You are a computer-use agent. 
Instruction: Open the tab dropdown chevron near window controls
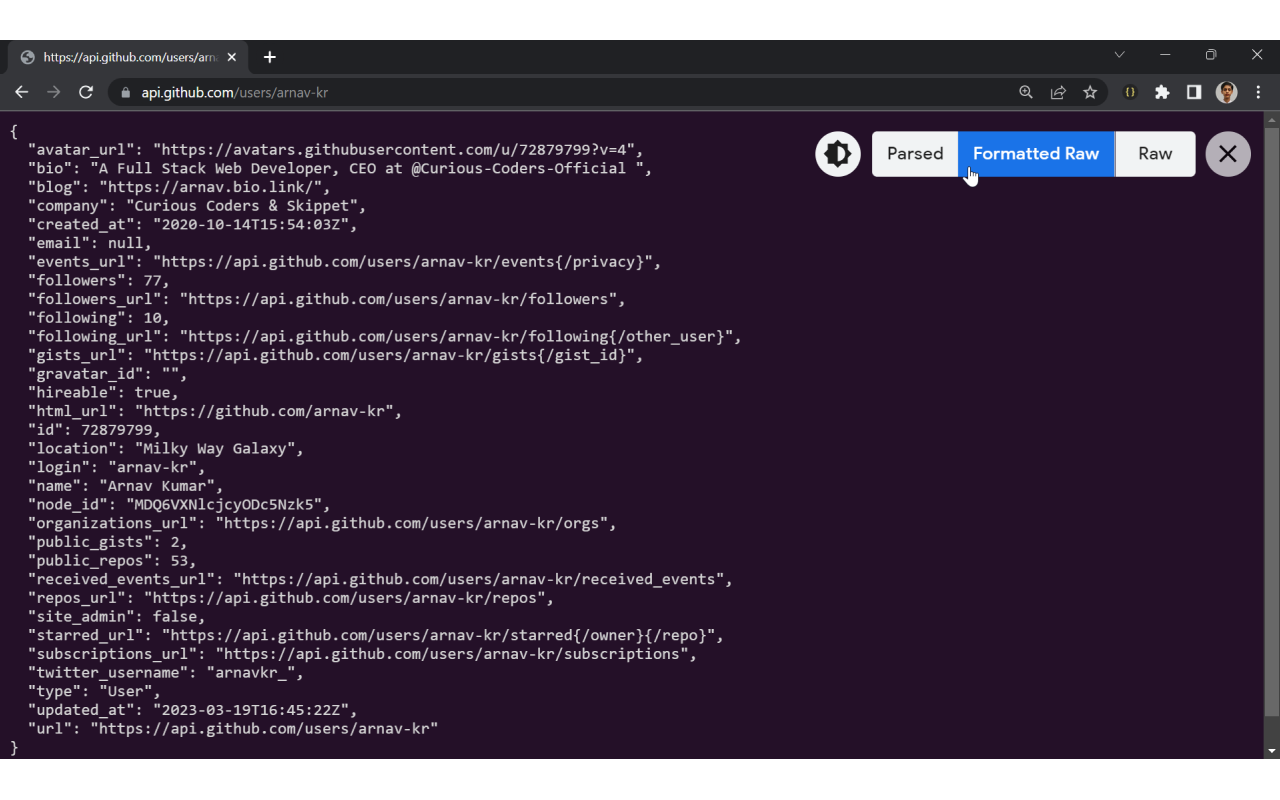click(x=1119, y=54)
